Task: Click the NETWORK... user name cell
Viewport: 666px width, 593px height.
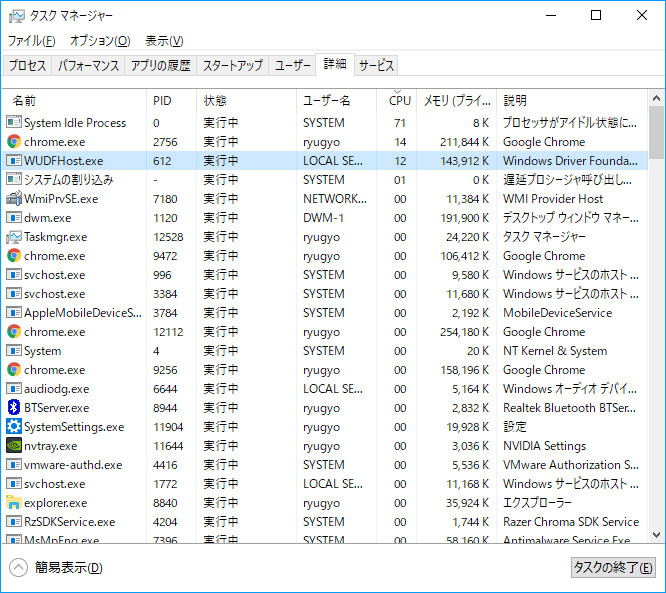Action: 335,199
